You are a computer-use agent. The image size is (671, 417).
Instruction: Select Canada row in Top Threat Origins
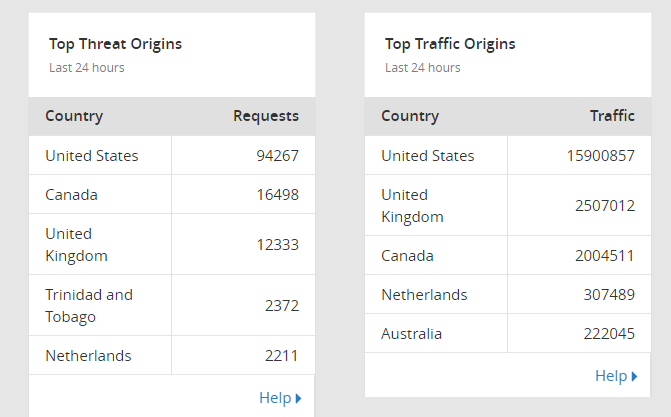point(71,195)
